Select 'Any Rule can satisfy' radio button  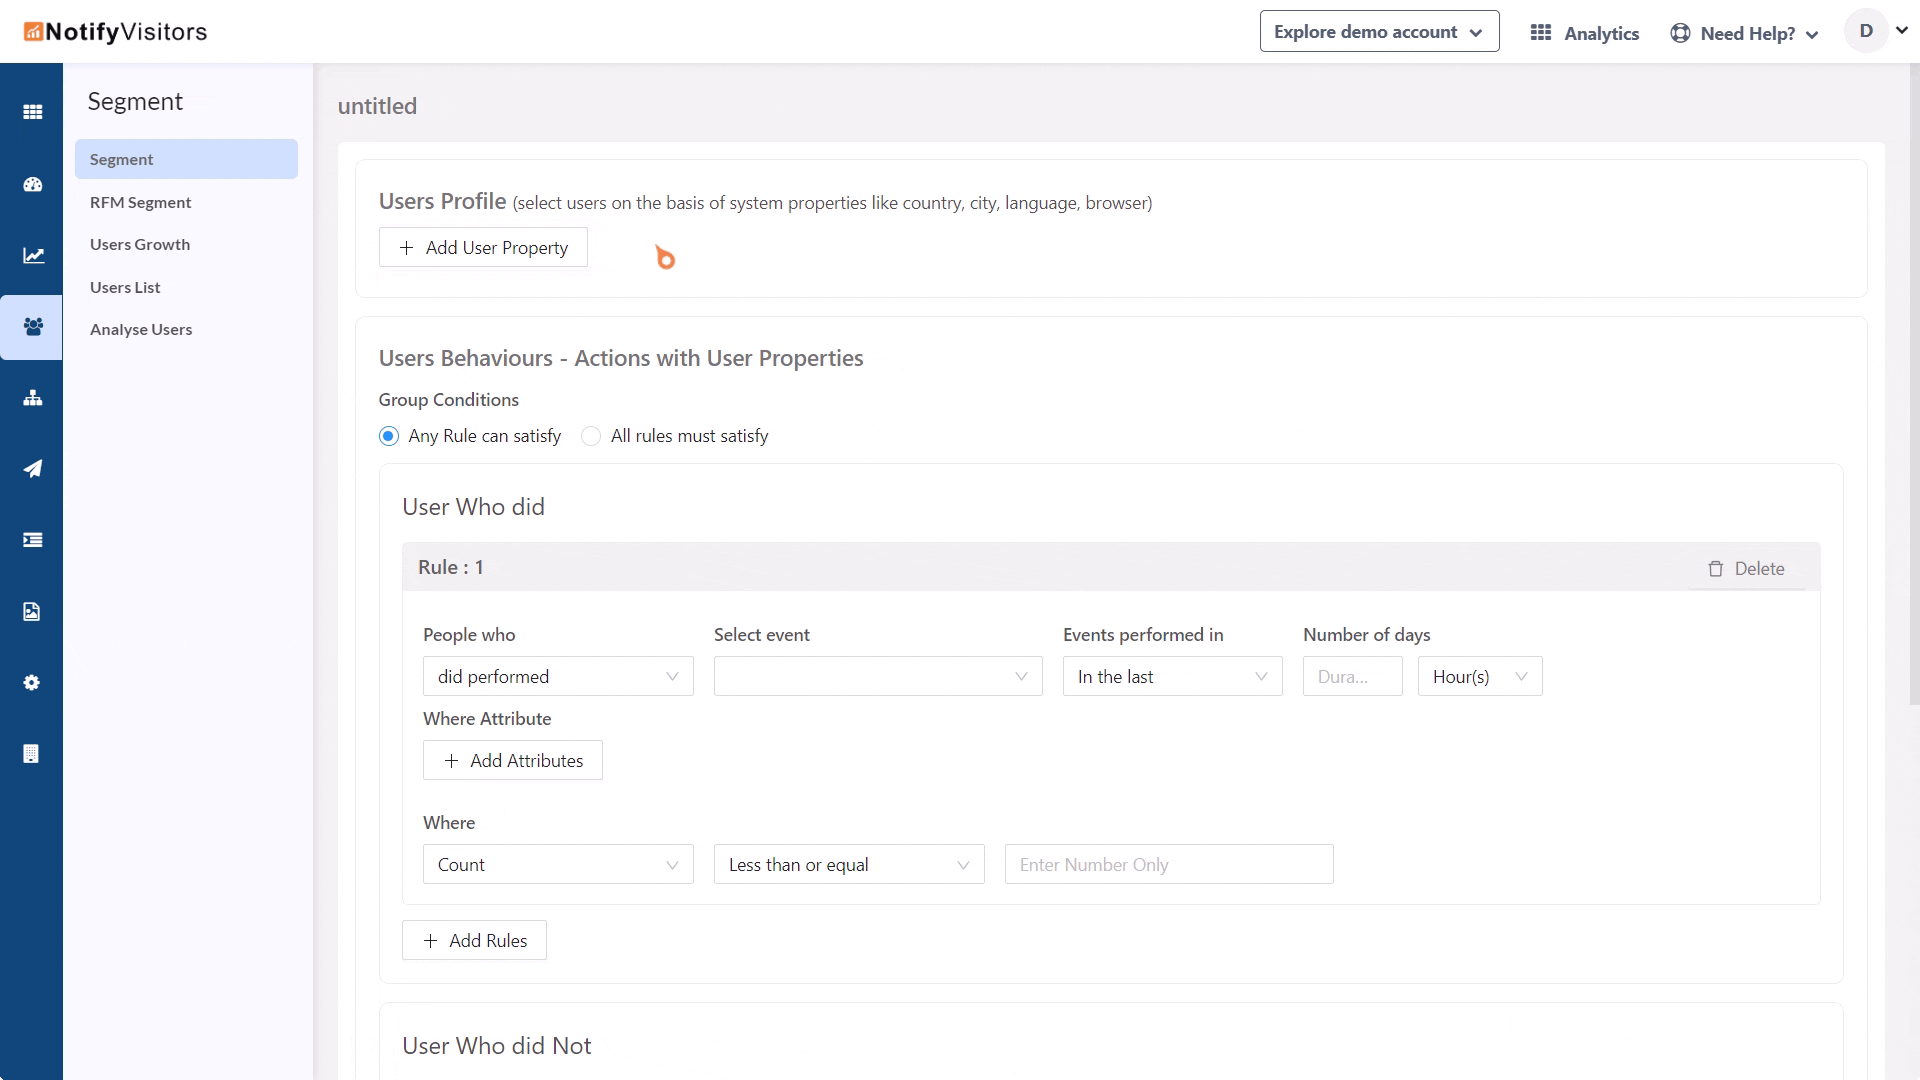tap(389, 436)
